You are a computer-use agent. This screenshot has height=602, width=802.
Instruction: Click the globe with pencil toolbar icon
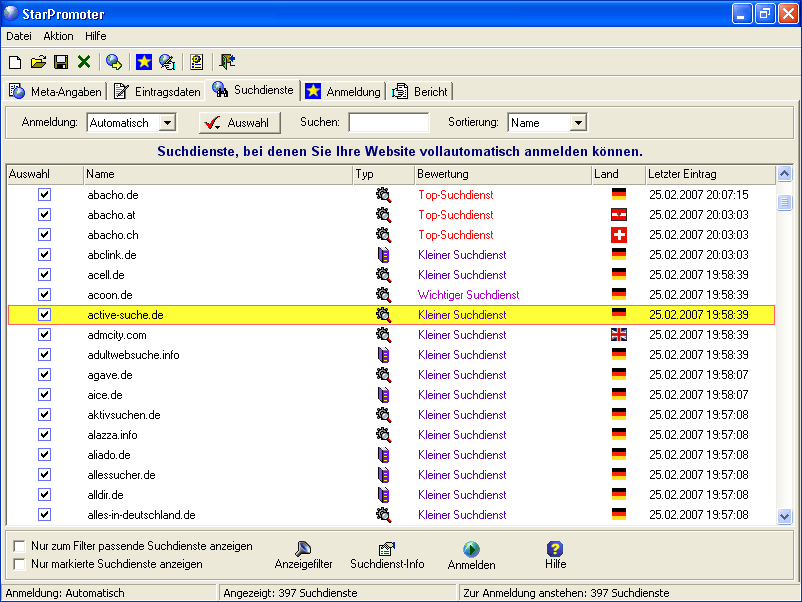click(x=167, y=62)
